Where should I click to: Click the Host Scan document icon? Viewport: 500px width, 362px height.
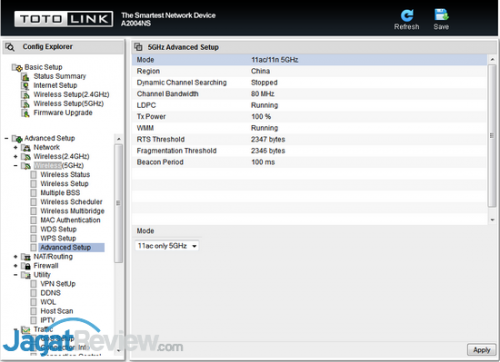point(34,311)
